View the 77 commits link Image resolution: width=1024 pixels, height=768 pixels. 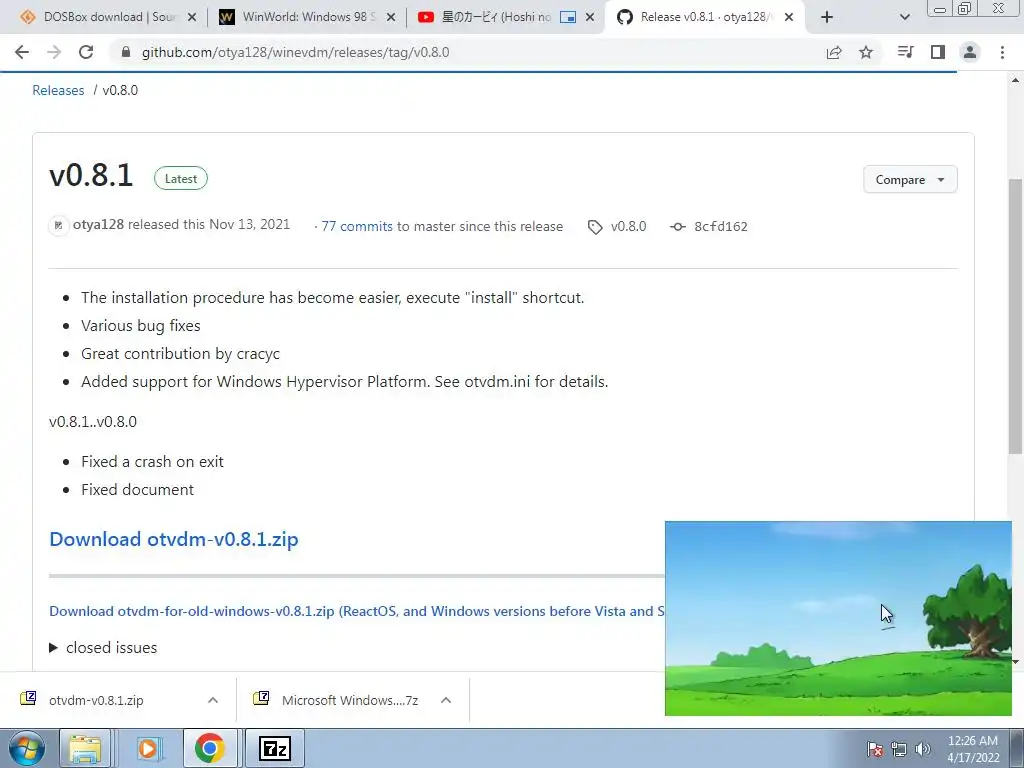pyautogui.click(x=357, y=226)
